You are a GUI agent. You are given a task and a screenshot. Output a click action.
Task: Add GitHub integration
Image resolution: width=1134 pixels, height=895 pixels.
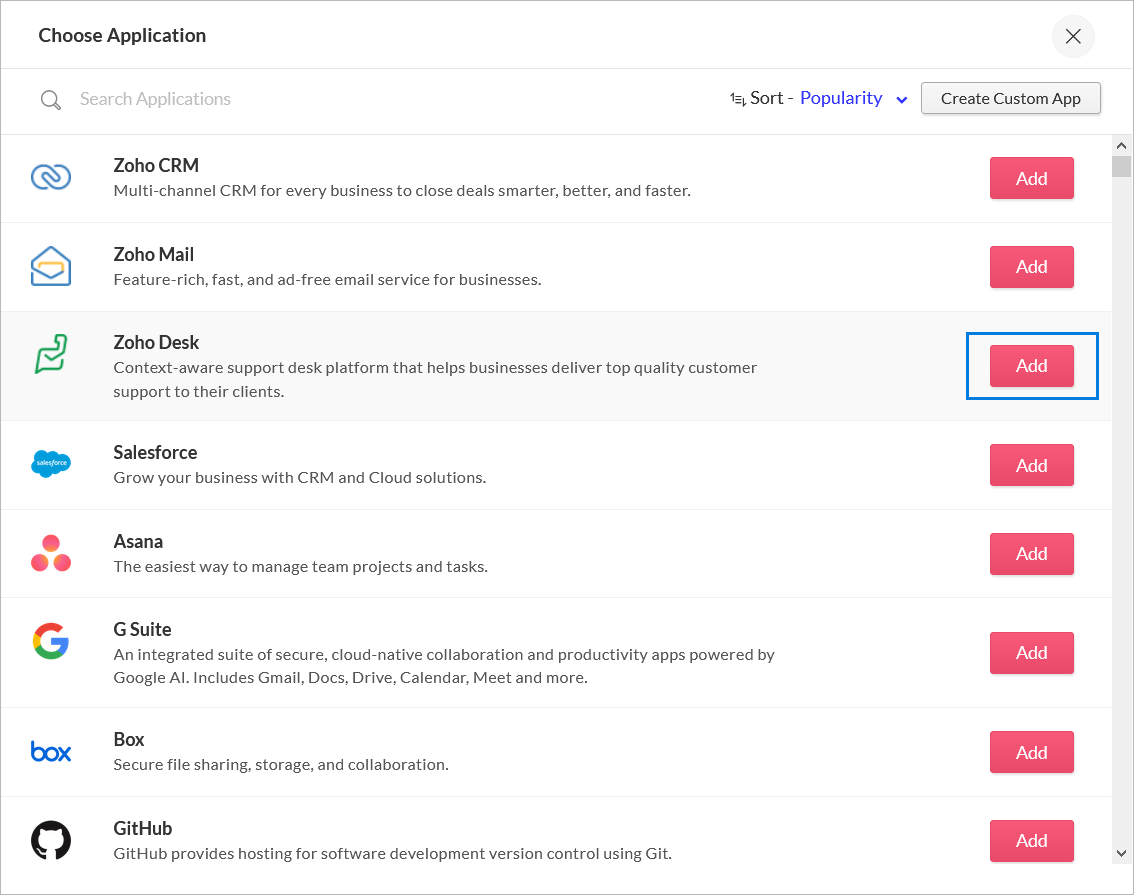point(1031,840)
